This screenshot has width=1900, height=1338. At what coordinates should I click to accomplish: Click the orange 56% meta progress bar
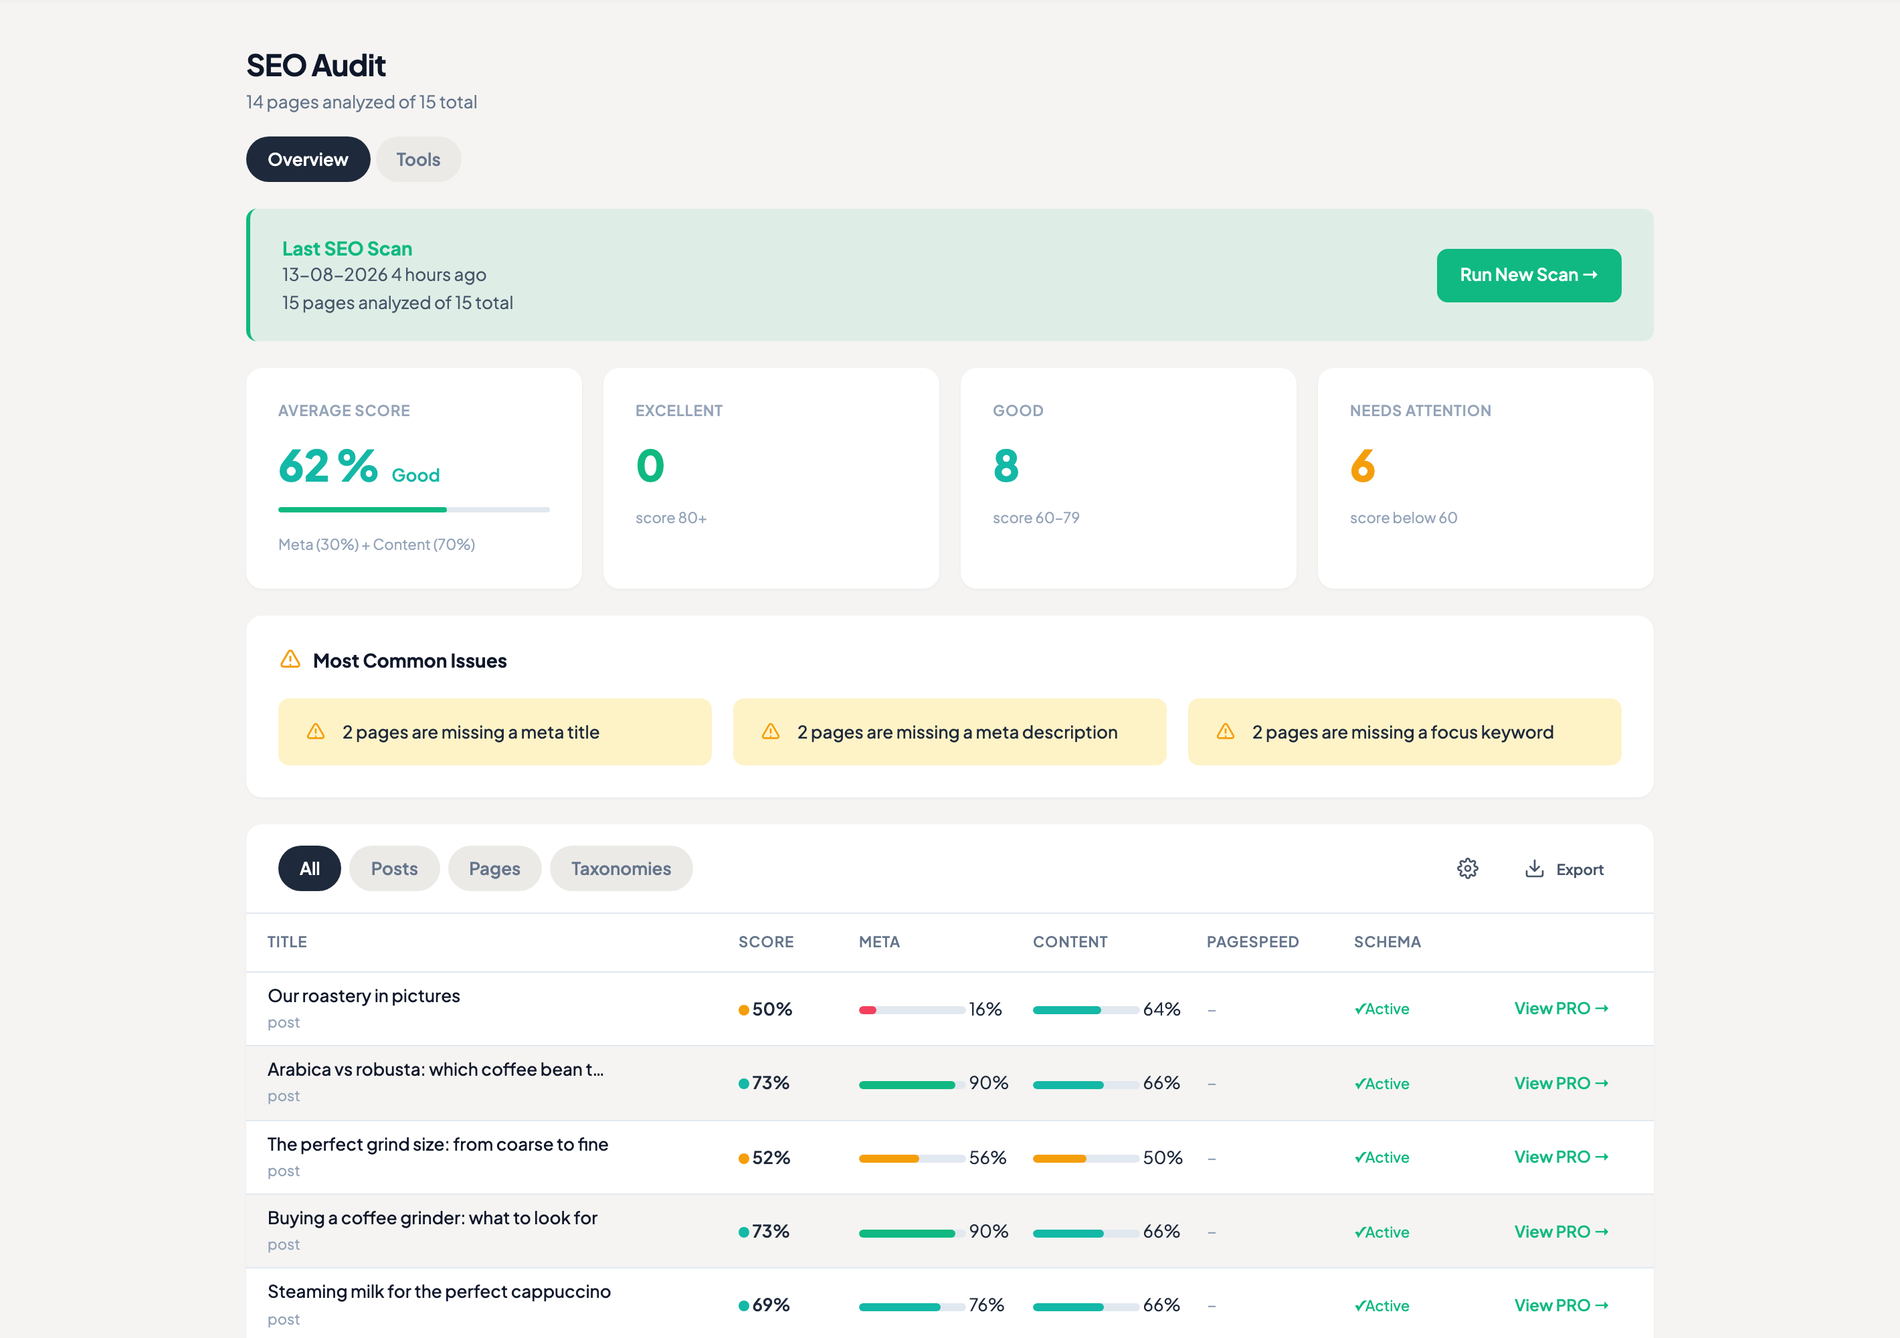(911, 1158)
